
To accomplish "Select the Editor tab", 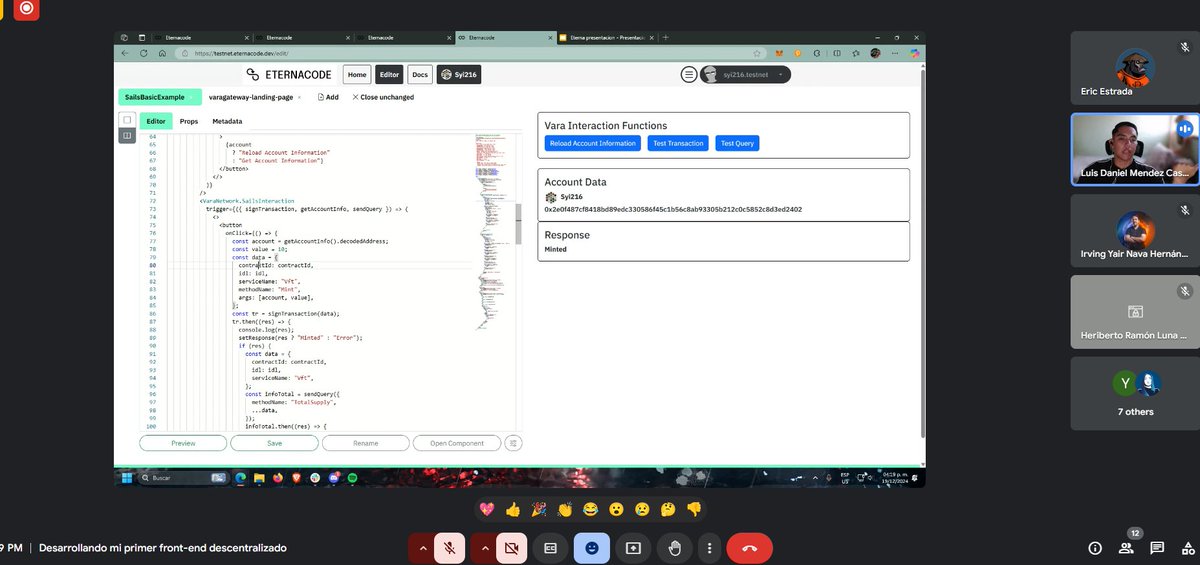I will [x=156, y=121].
